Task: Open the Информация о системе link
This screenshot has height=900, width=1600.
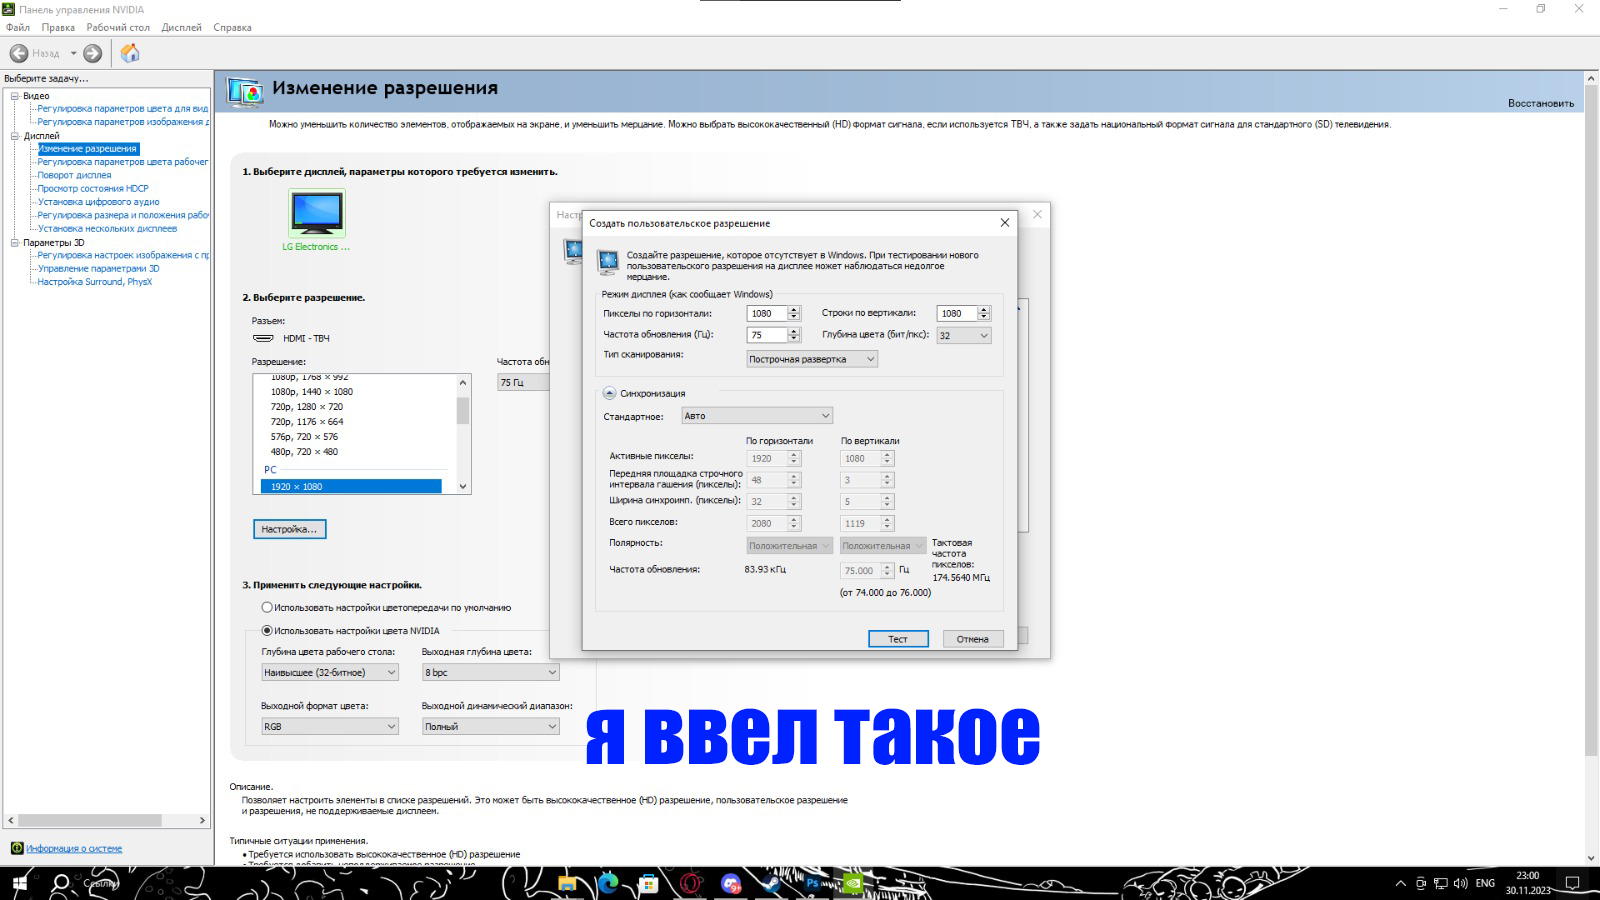Action: [x=74, y=848]
